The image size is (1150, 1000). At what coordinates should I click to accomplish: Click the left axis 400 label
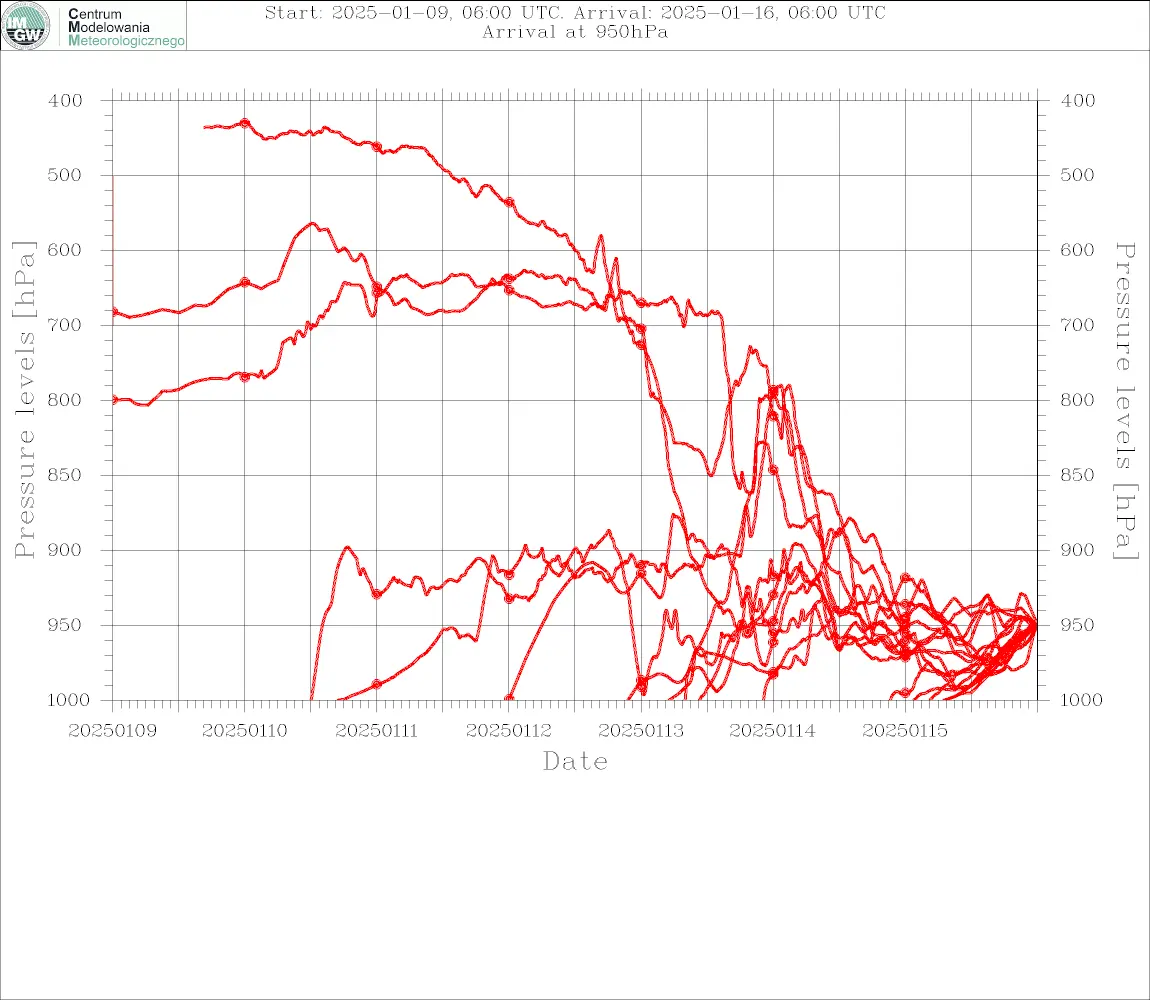click(65, 101)
